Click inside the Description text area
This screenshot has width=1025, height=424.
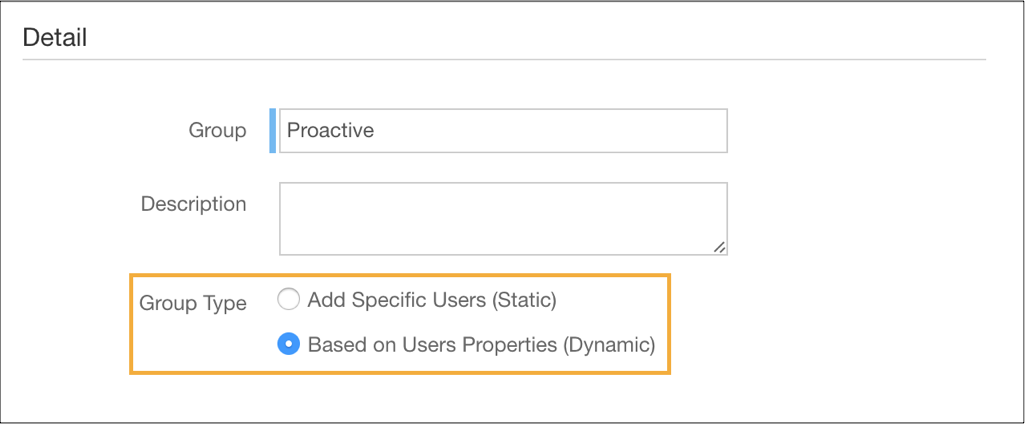(503, 219)
